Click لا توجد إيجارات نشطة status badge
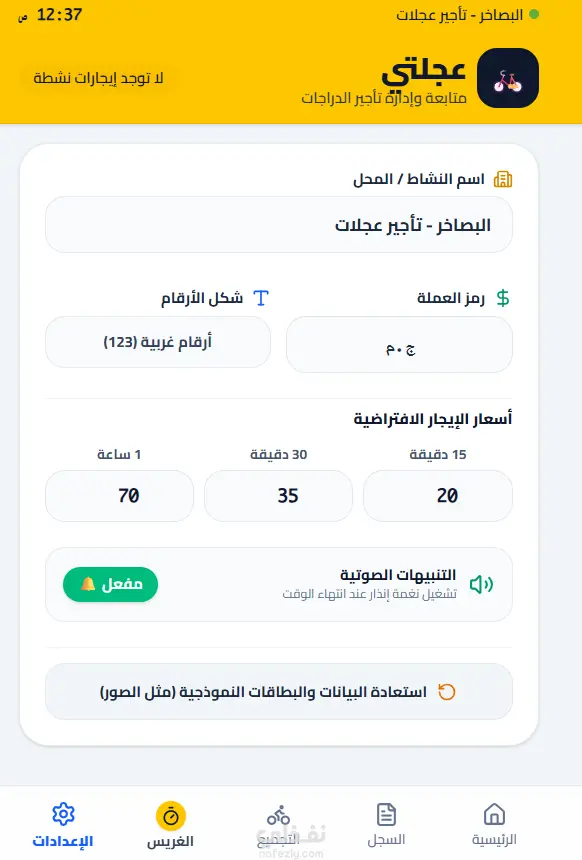 98,78
